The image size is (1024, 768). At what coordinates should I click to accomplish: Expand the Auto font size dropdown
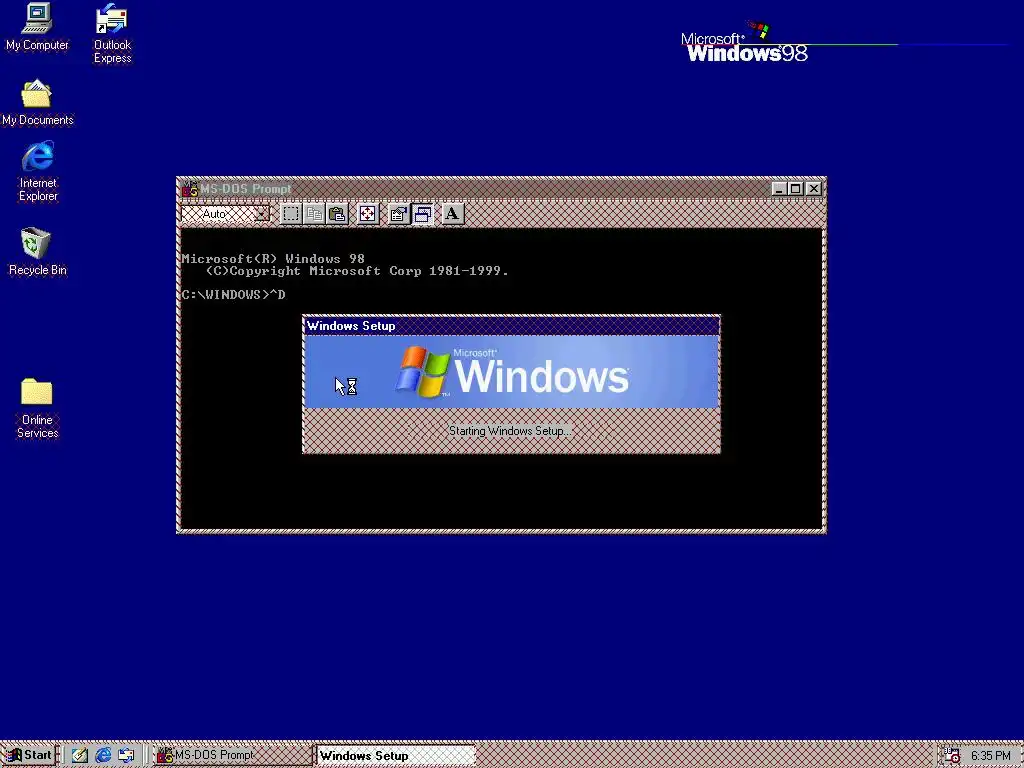pyautogui.click(x=261, y=214)
